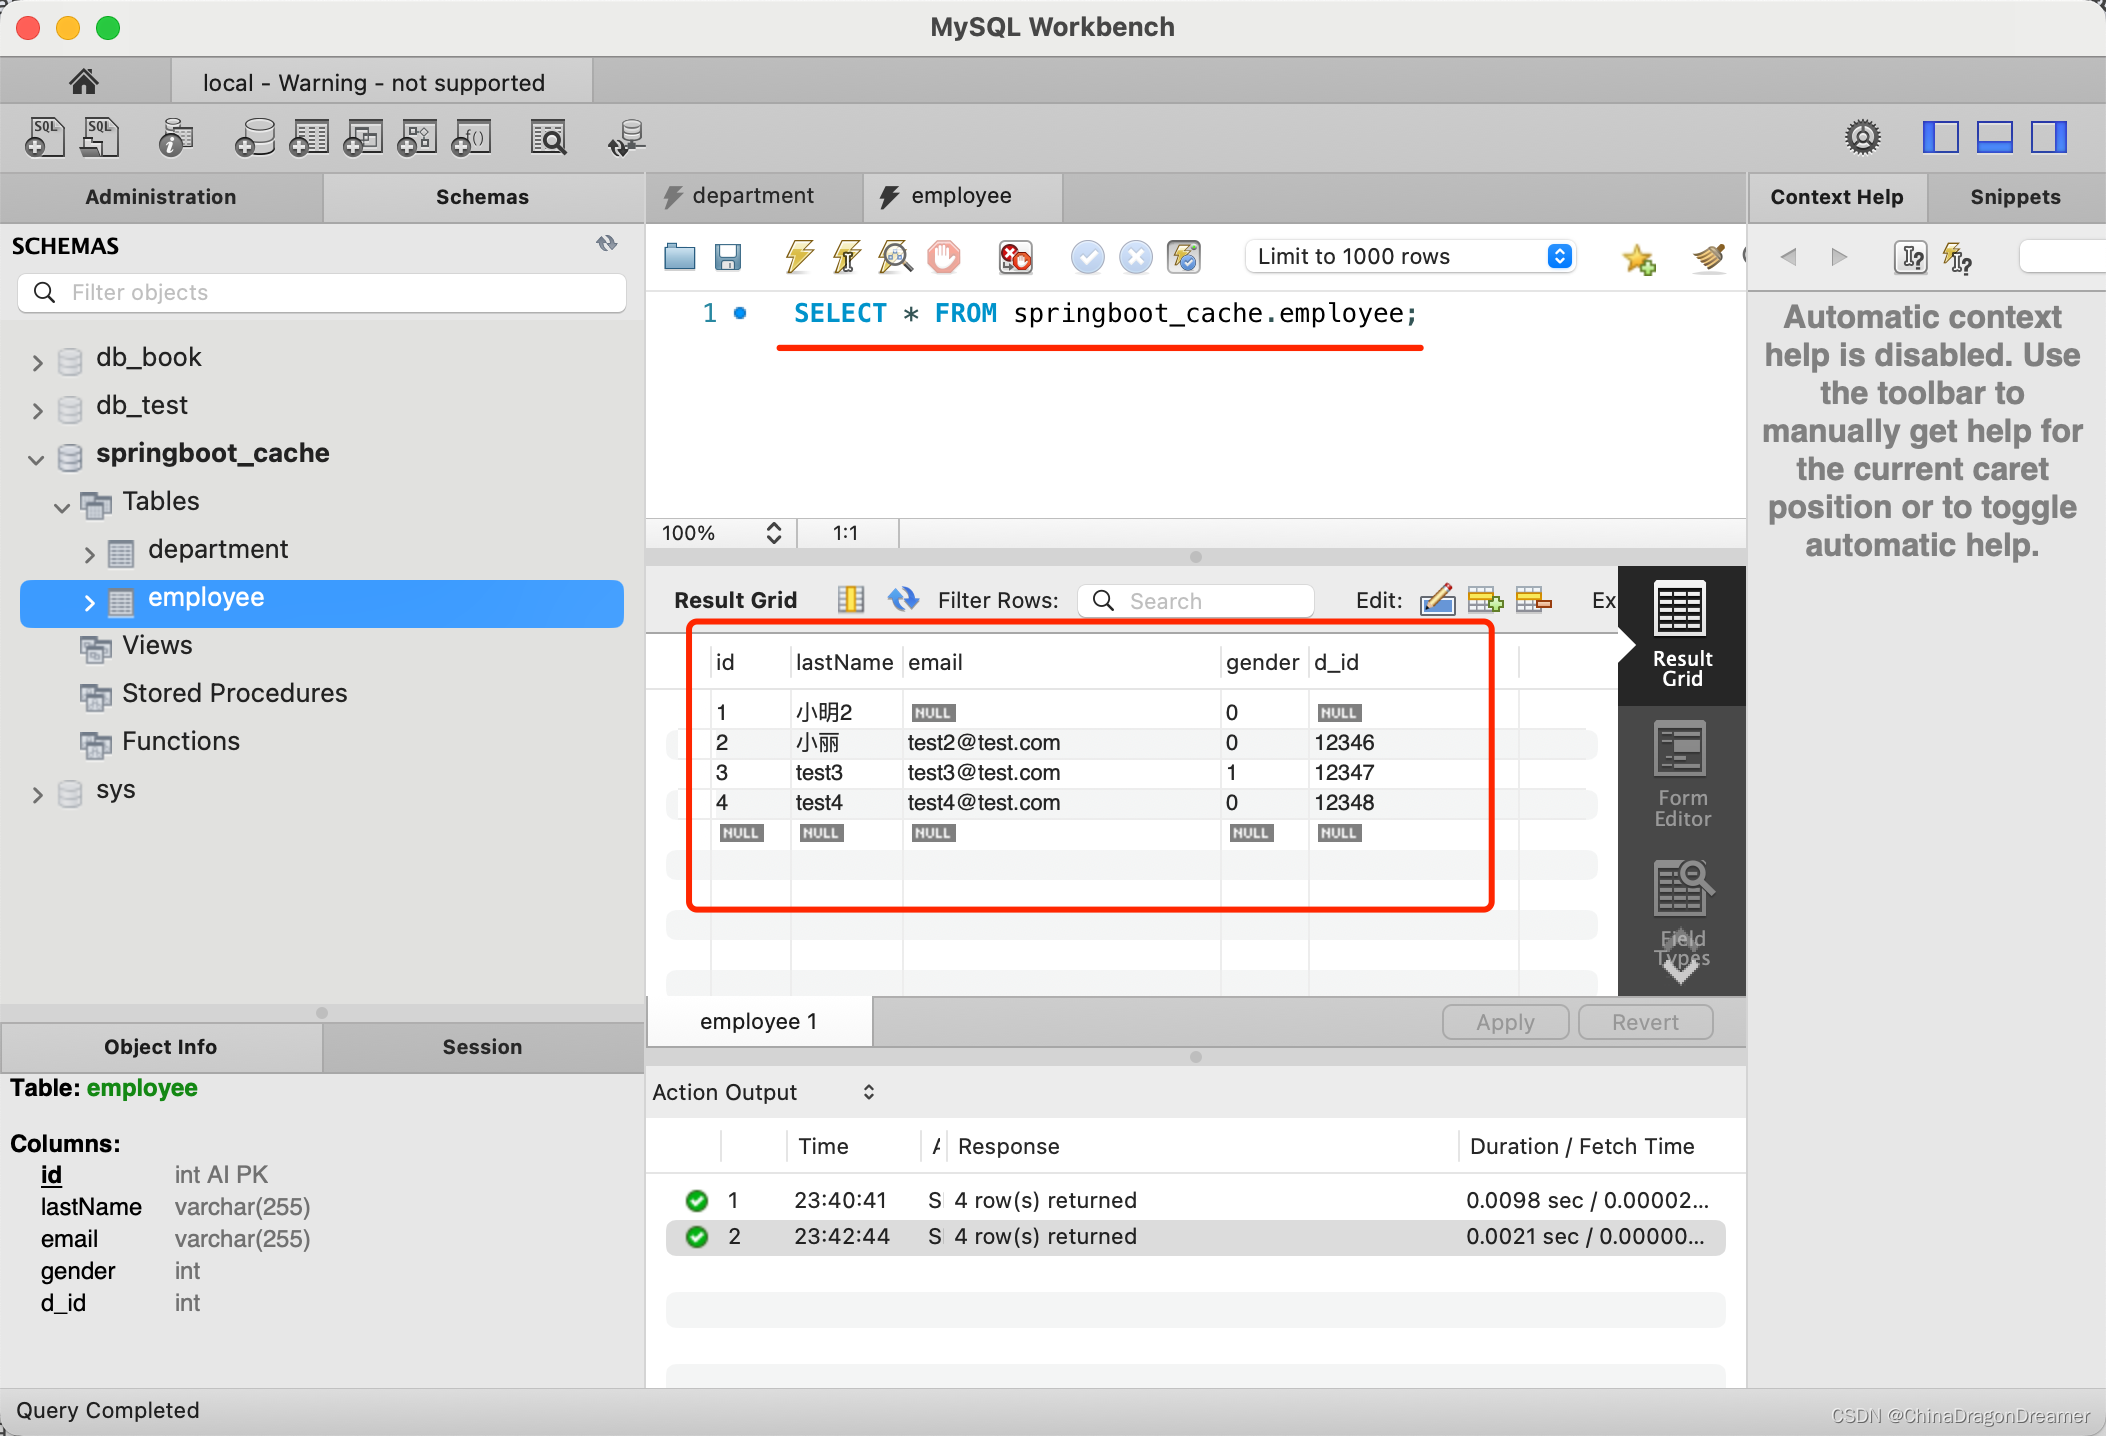Toggle autocommit mode

pos(1184,257)
